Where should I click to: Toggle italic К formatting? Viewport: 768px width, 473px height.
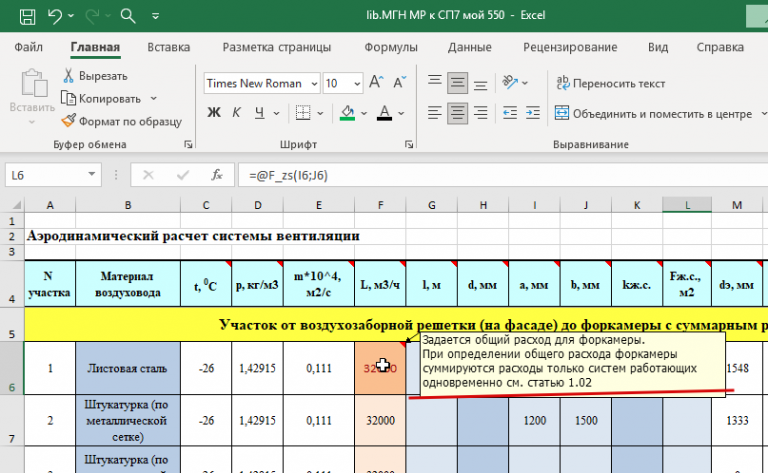pyautogui.click(x=236, y=113)
